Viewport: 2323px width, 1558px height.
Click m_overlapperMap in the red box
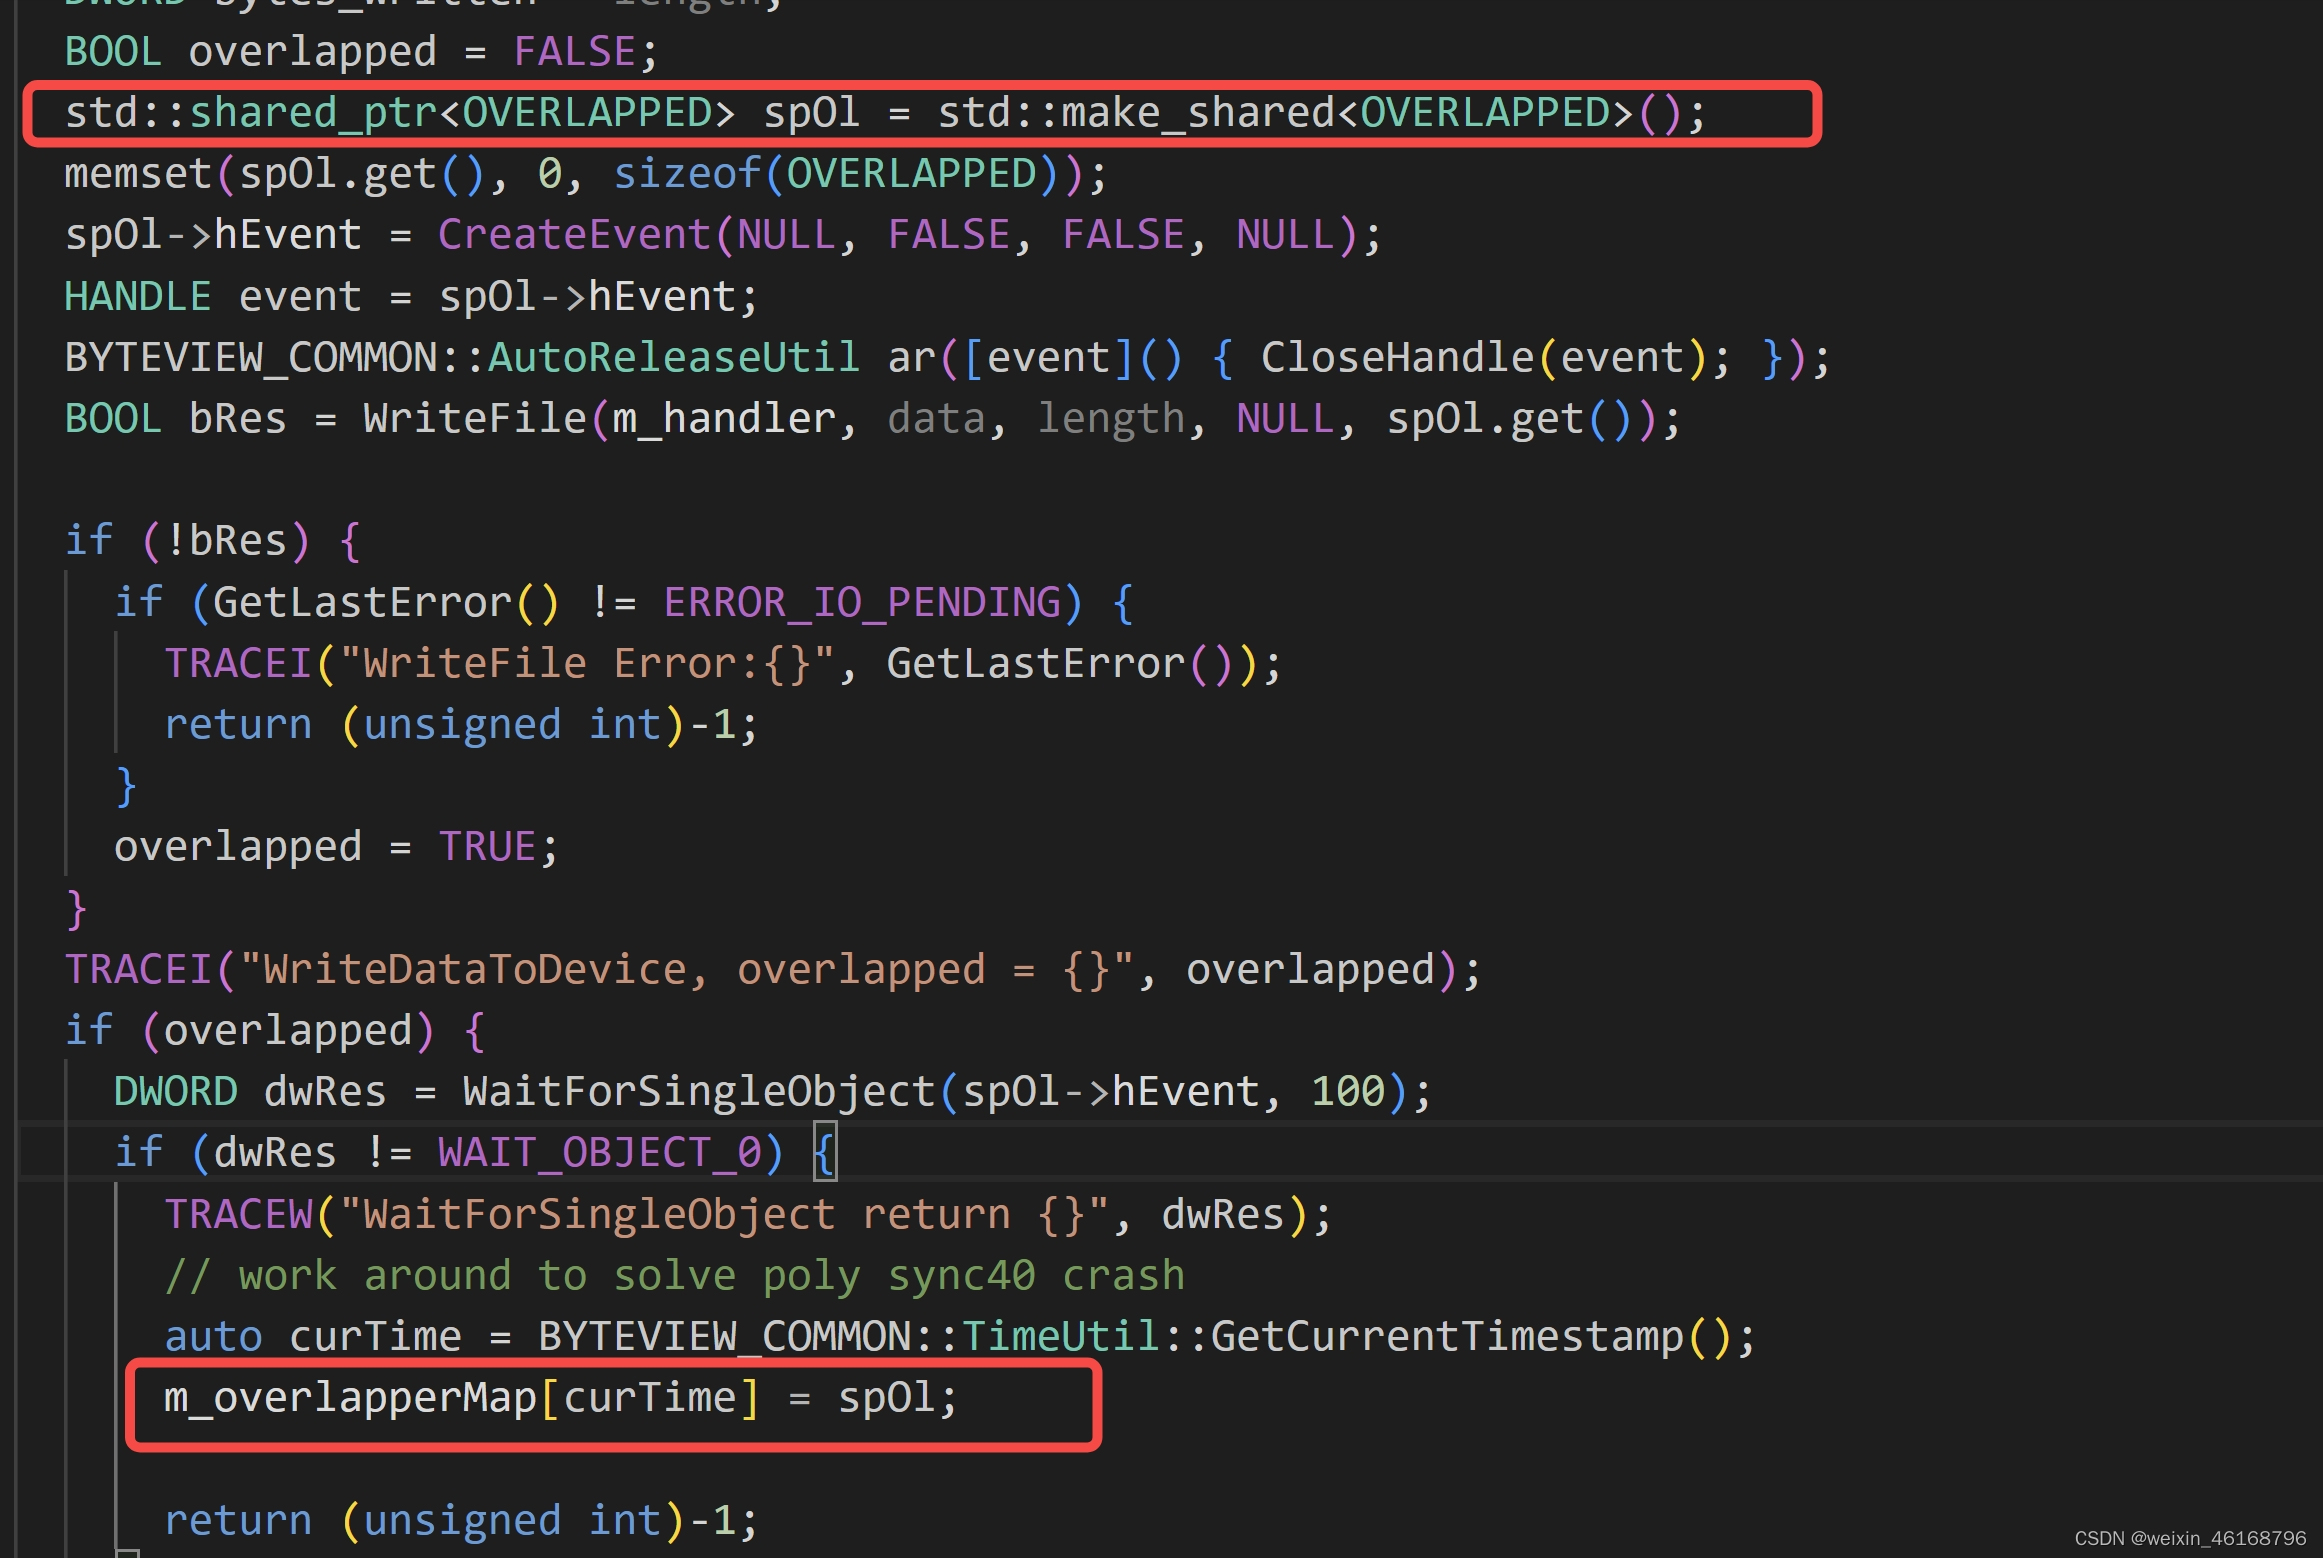[350, 1398]
